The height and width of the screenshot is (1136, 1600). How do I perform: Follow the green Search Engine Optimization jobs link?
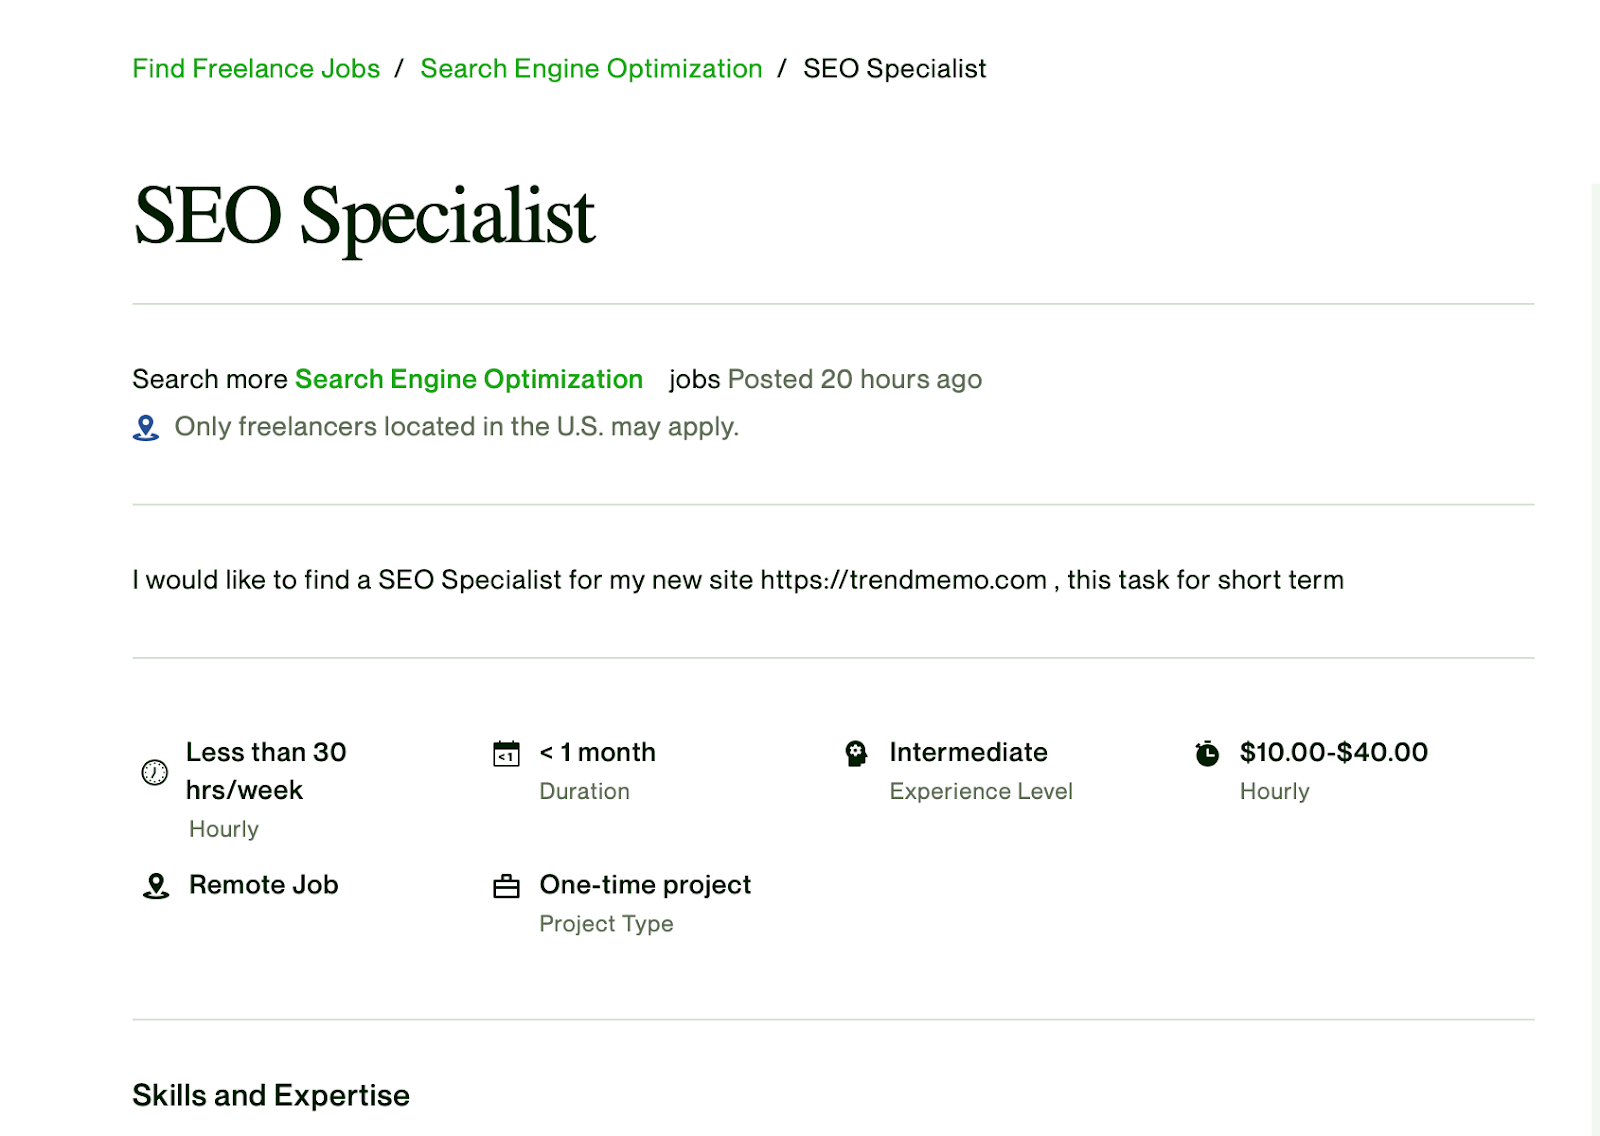468,380
